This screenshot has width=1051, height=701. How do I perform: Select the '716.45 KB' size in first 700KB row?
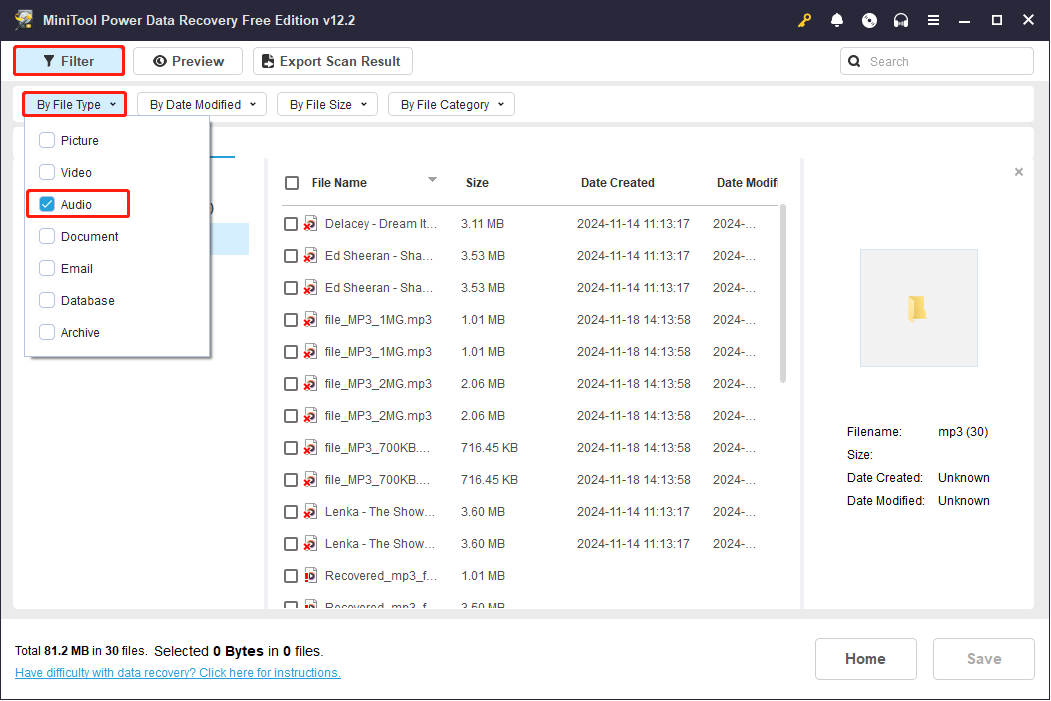[x=489, y=447]
